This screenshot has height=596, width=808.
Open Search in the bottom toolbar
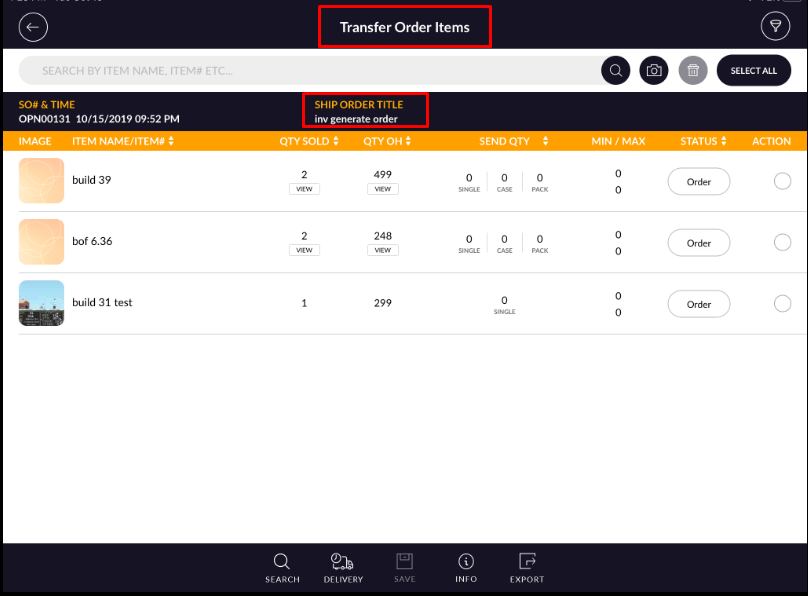pyautogui.click(x=282, y=567)
